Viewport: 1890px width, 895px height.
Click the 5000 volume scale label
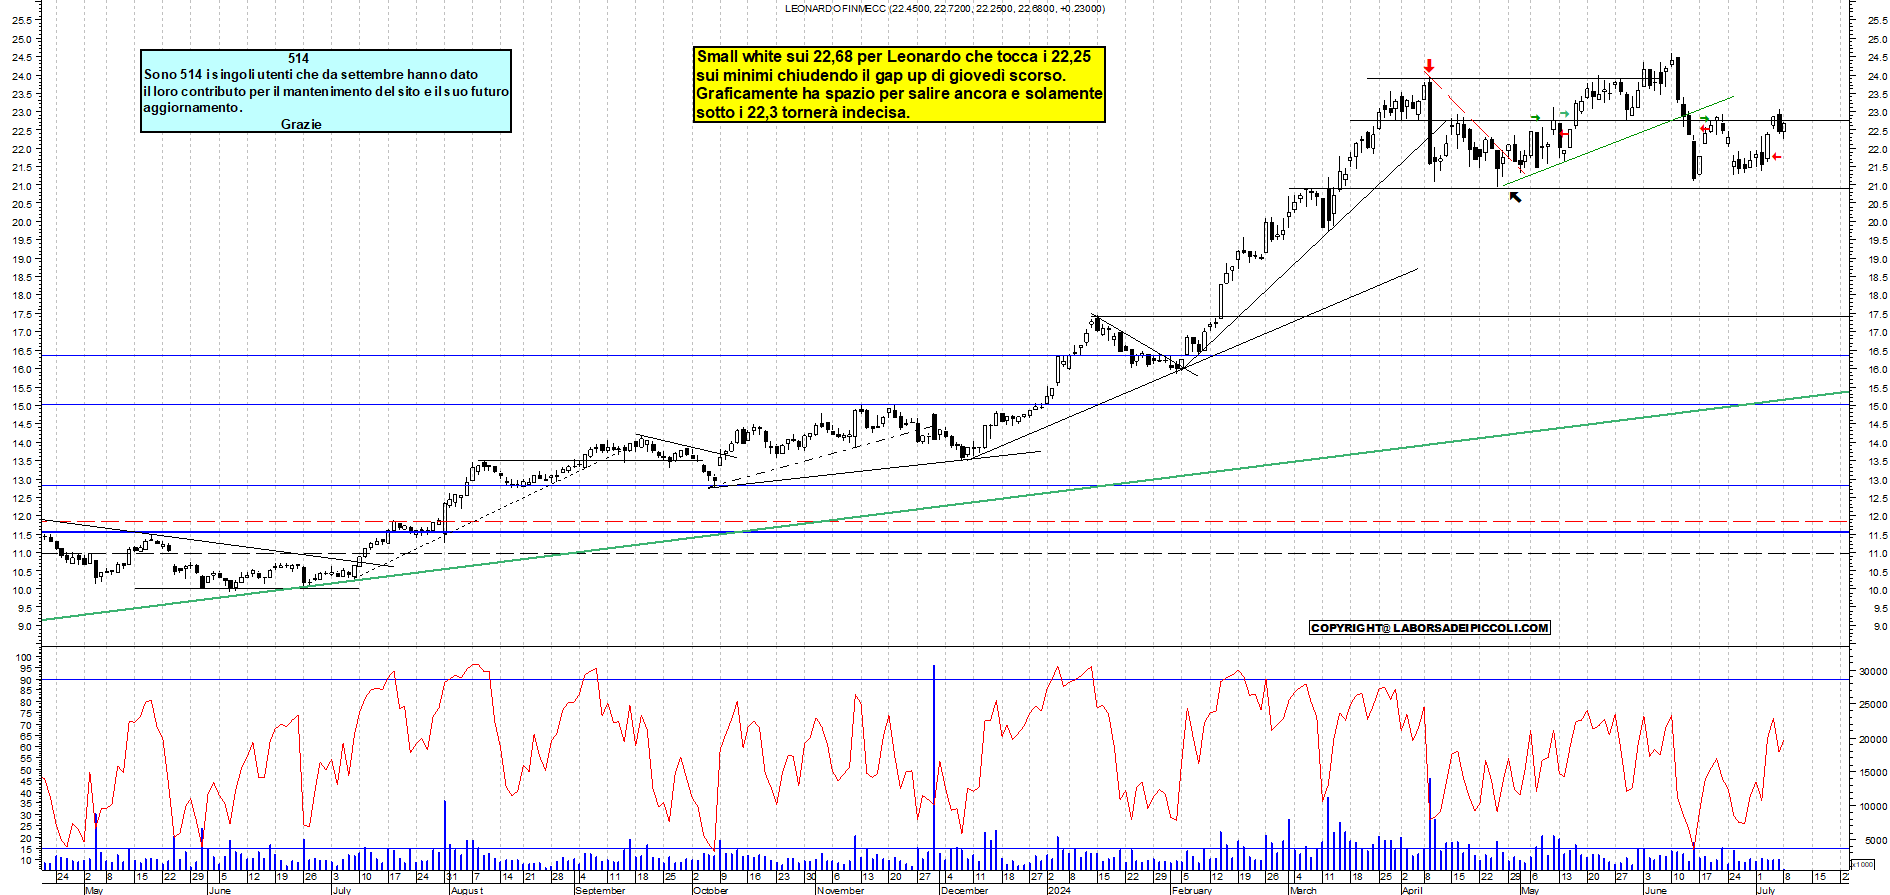coord(1875,841)
